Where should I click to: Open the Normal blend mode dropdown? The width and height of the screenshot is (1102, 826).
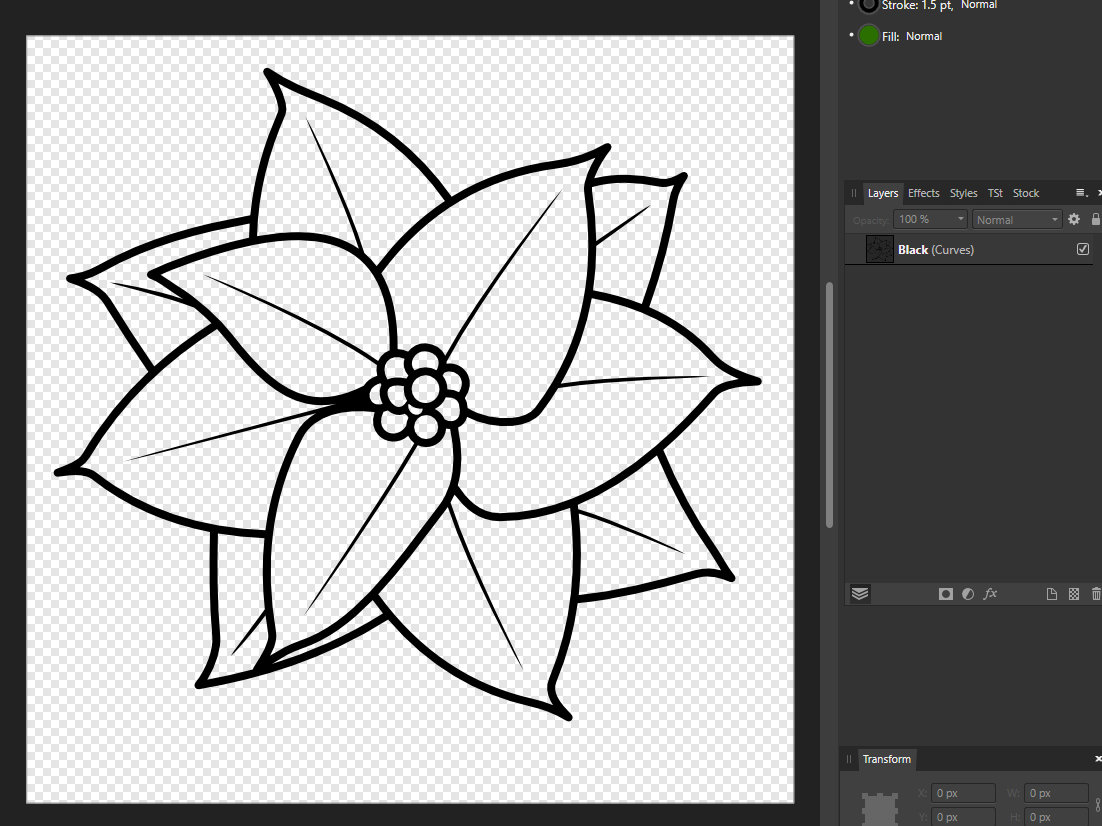pos(1016,219)
